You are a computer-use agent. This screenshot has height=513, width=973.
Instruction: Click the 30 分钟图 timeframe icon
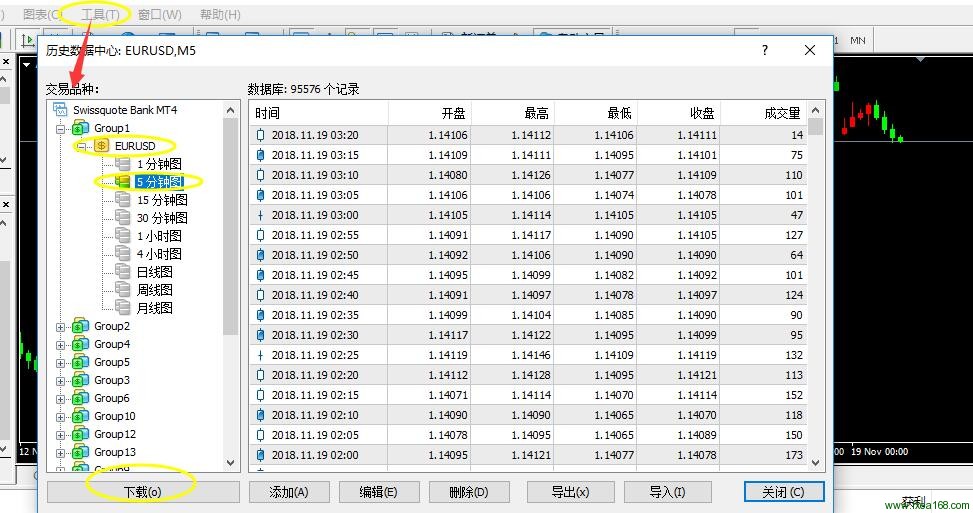123,218
